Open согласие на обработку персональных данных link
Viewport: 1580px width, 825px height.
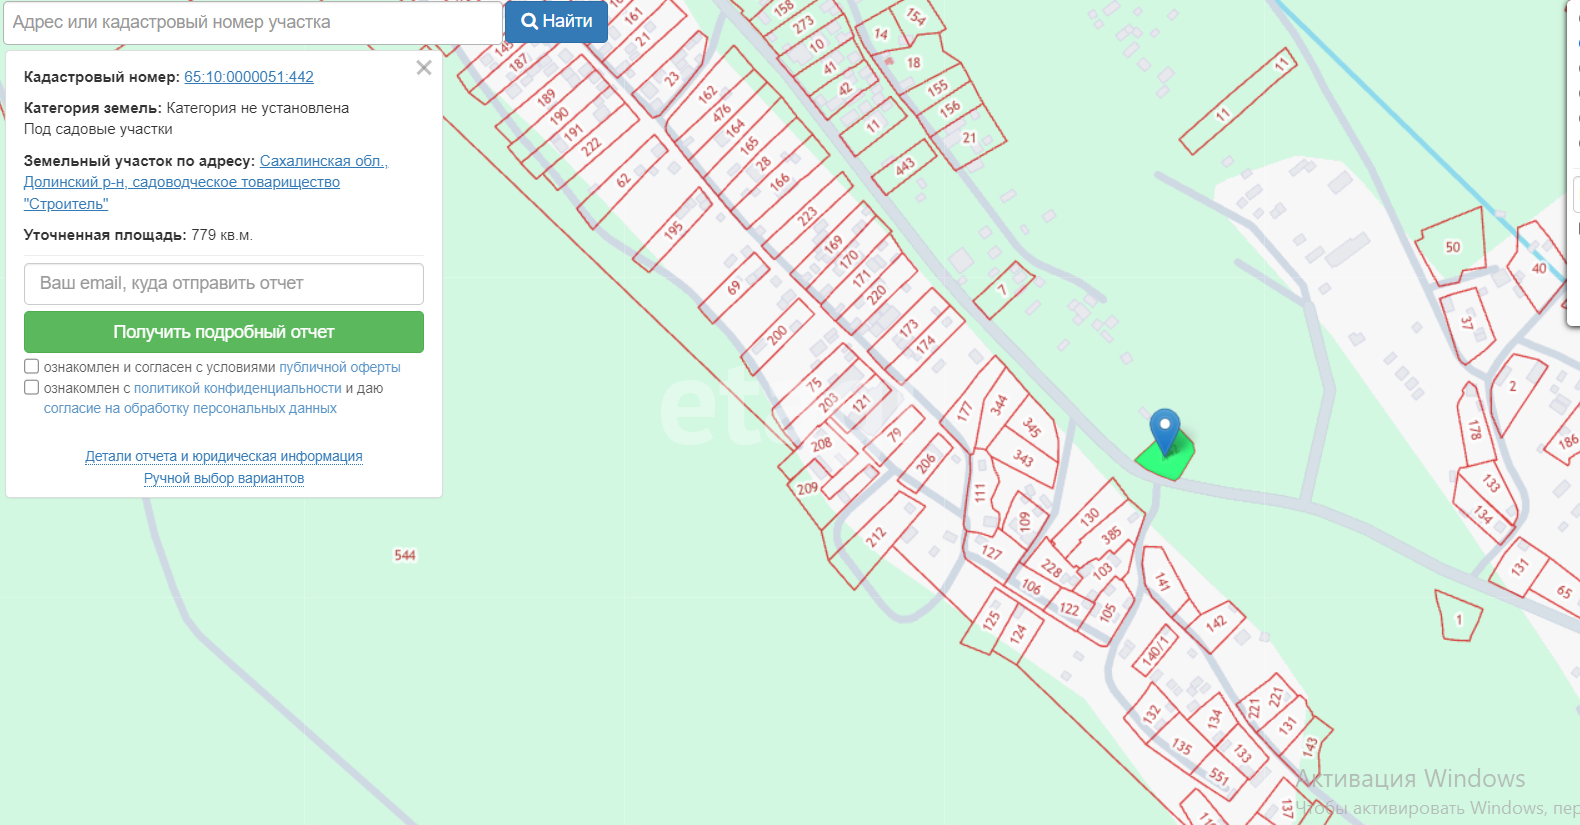(190, 408)
